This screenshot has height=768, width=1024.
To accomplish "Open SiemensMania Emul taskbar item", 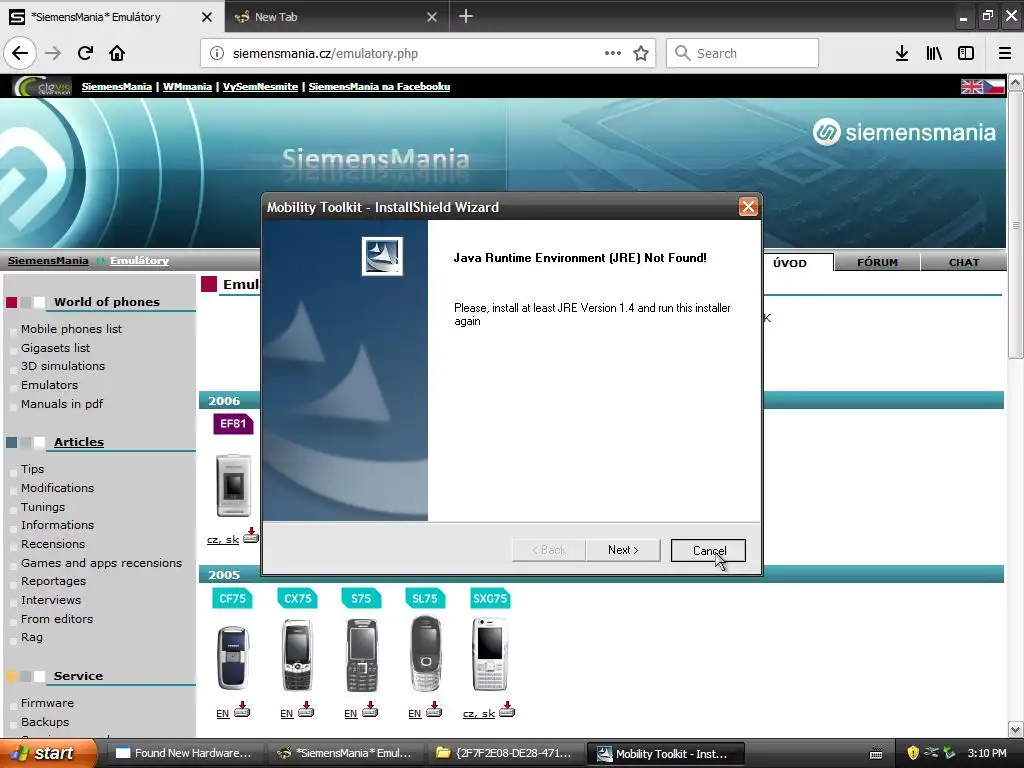I will [x=344, y=753].
